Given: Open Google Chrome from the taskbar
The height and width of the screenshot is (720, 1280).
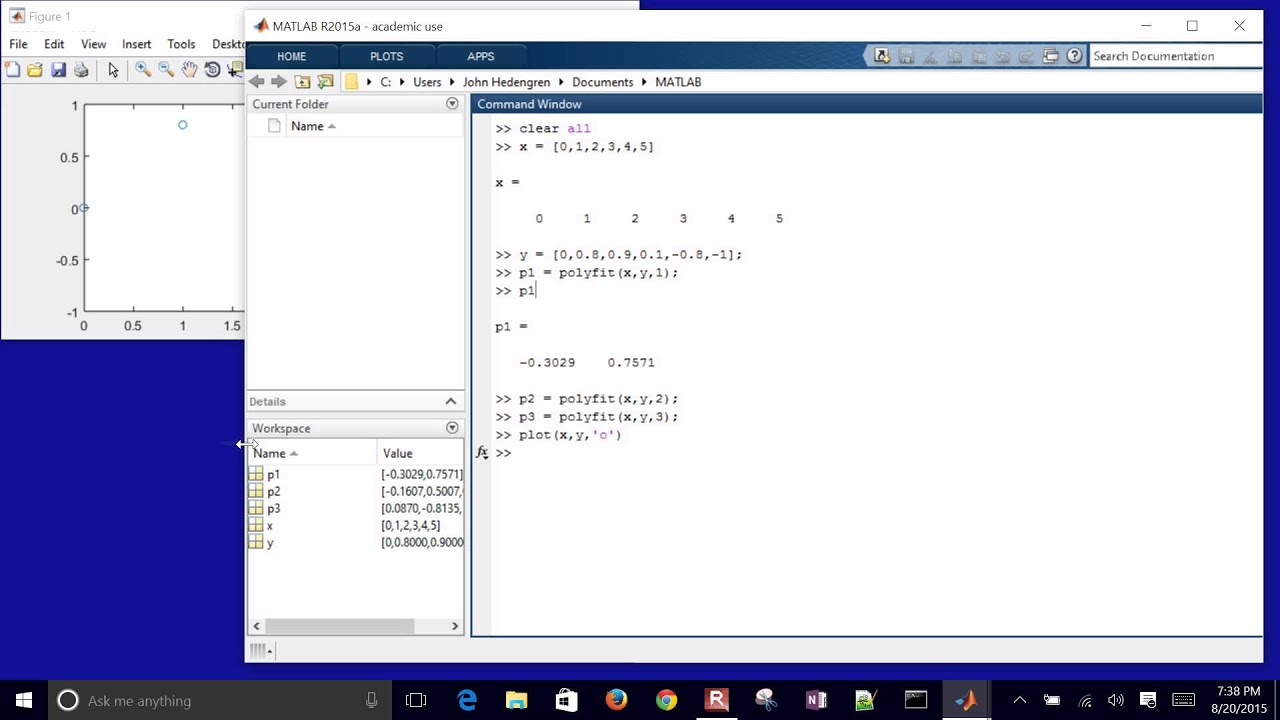Looking at the screenshot, I should pos(666,700).
